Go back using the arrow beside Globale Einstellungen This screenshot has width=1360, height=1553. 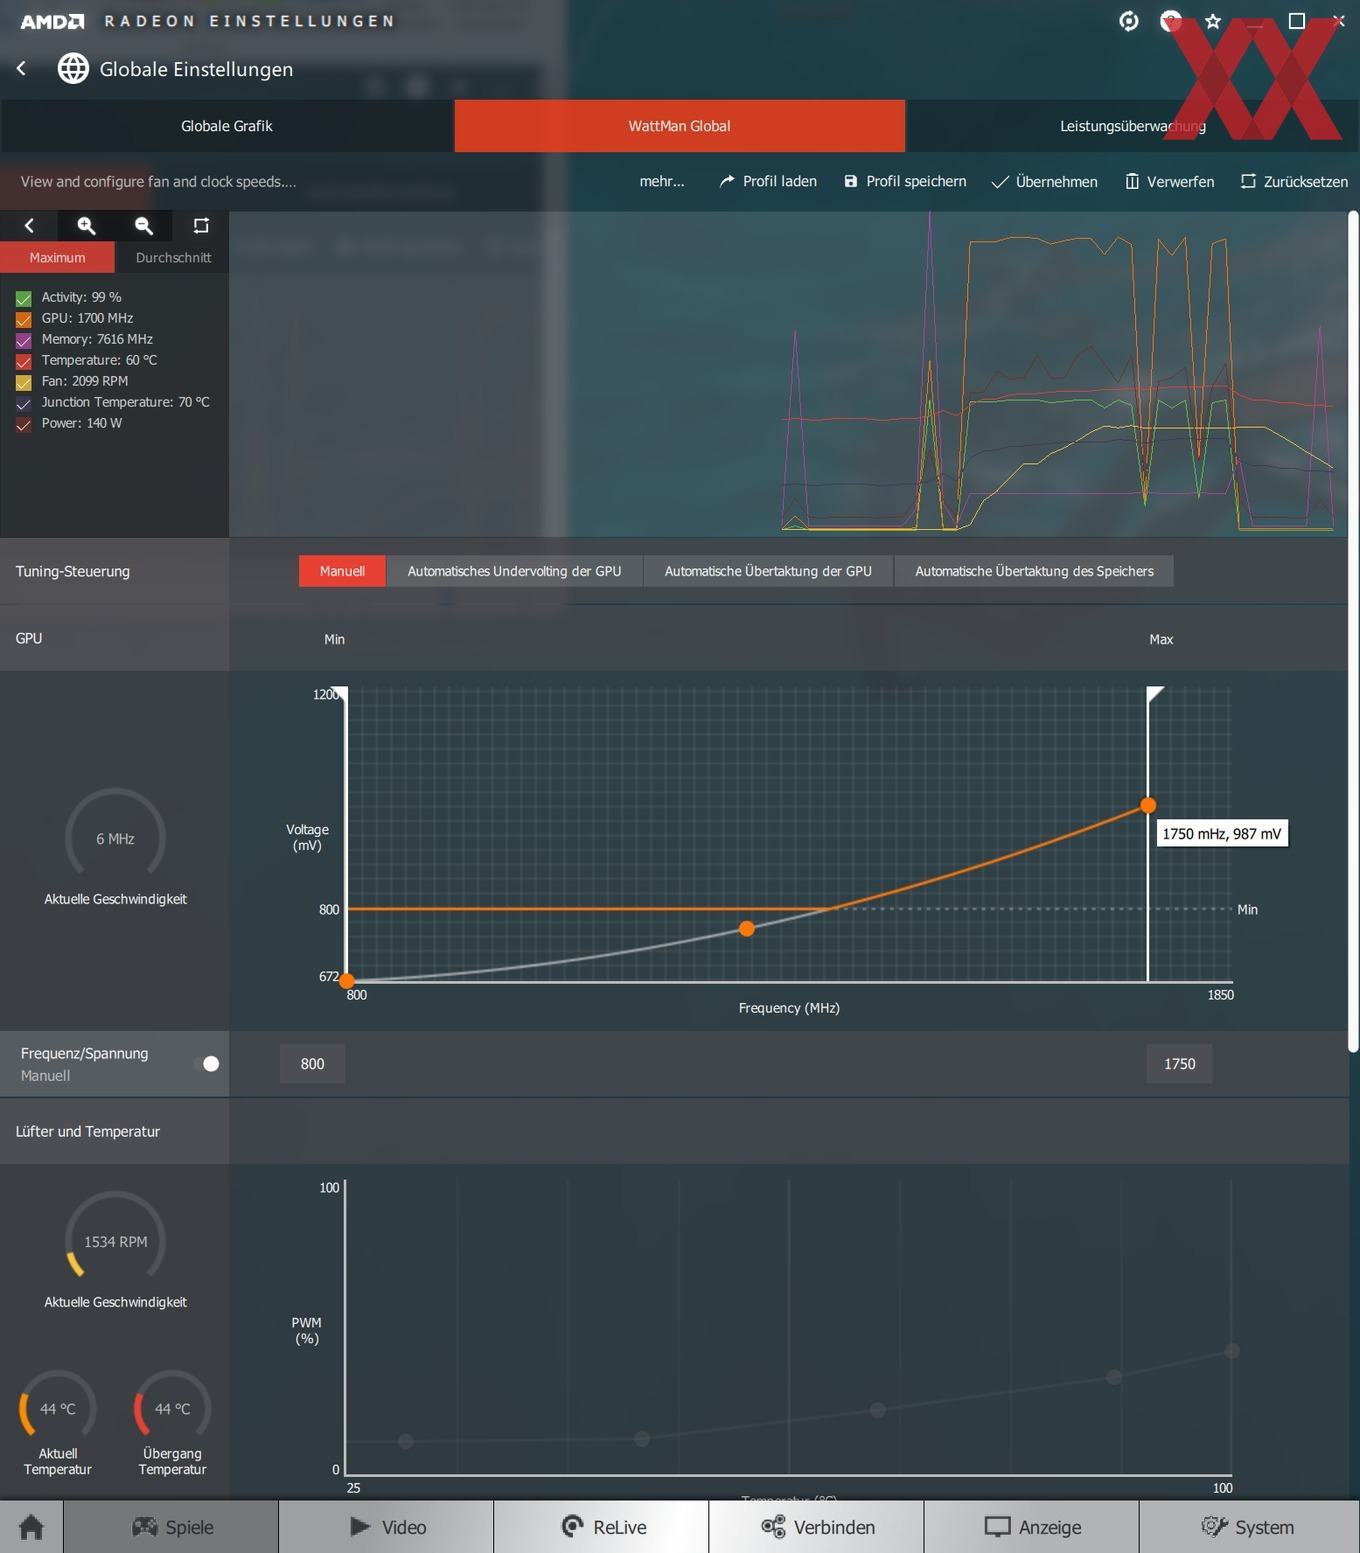coord(22,68)
